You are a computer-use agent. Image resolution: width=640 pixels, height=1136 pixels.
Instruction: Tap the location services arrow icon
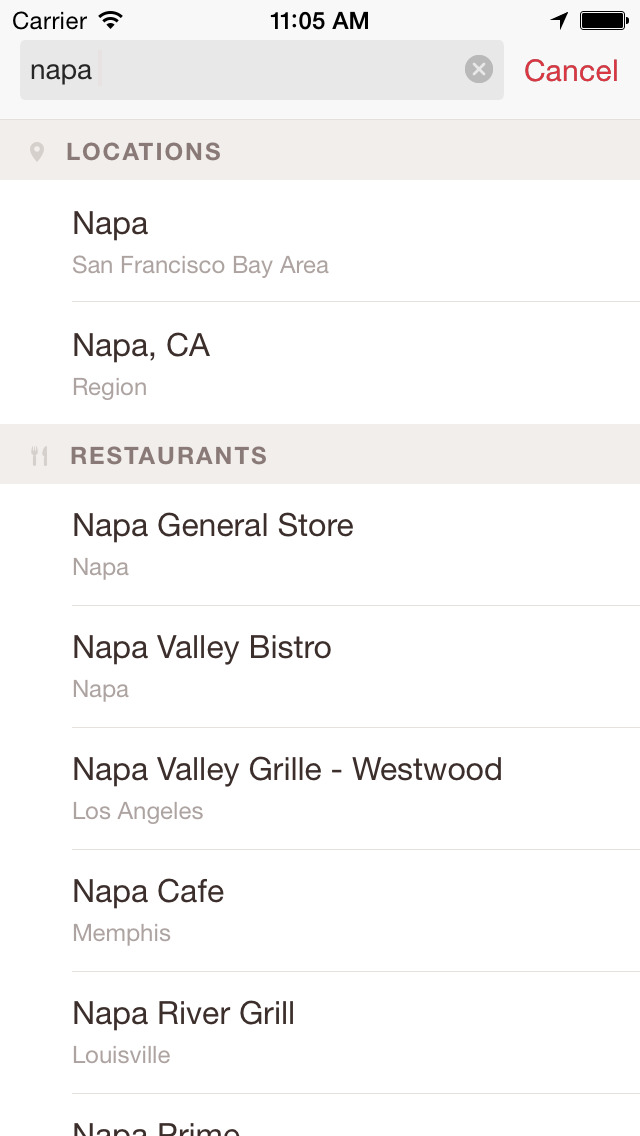(560, 20)
